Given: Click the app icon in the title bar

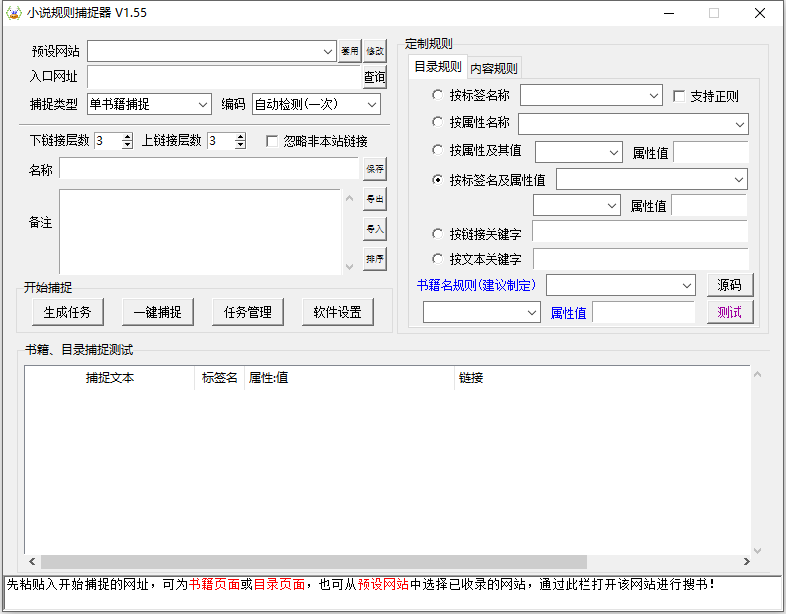Looking at the screenshot, I should pyautogui.click(x=14, y=13).
